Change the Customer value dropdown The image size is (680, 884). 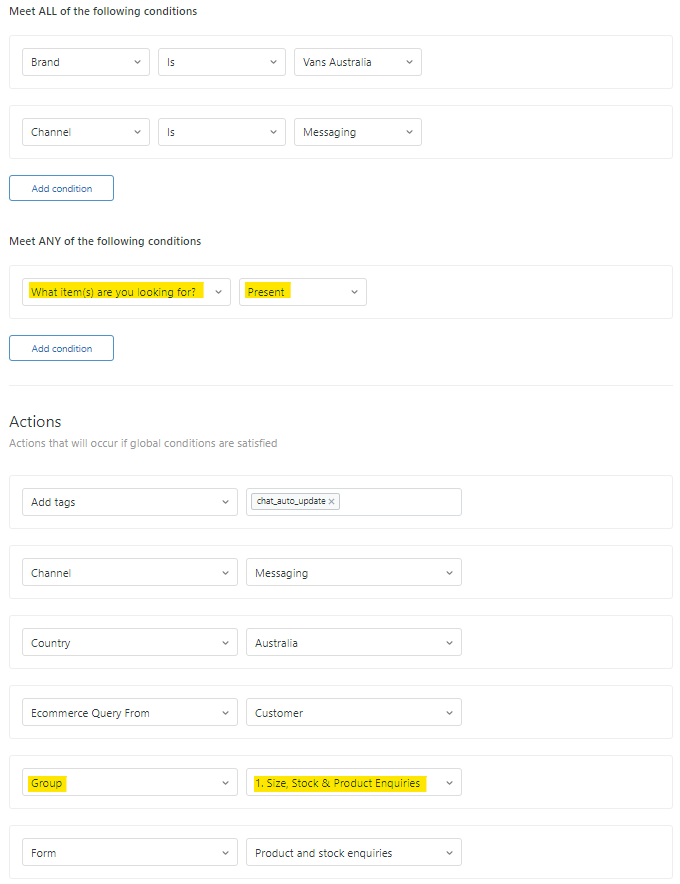pos(354,713)
